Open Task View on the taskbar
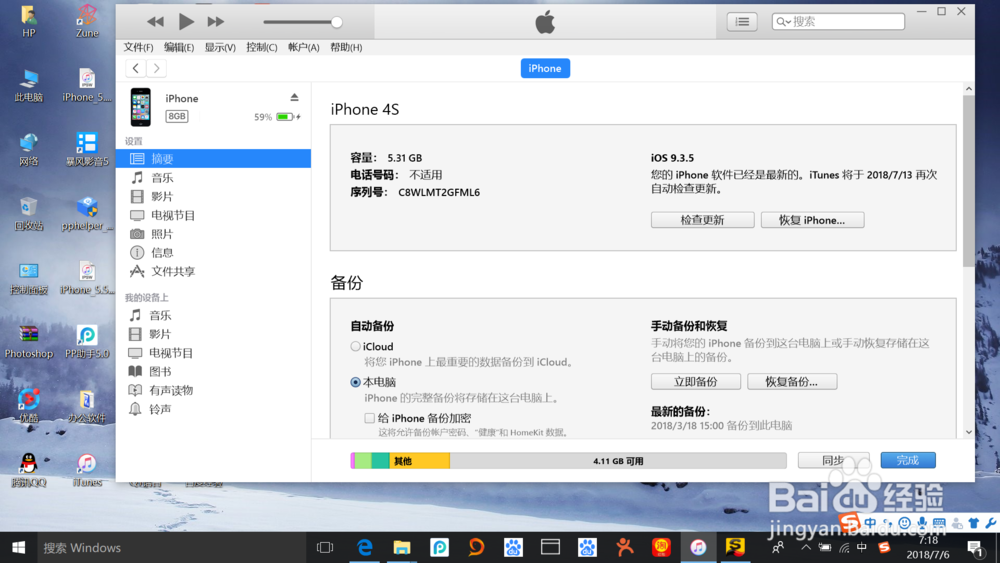The height and width of the screenshot is (563, 1000). tap(325, 548)
